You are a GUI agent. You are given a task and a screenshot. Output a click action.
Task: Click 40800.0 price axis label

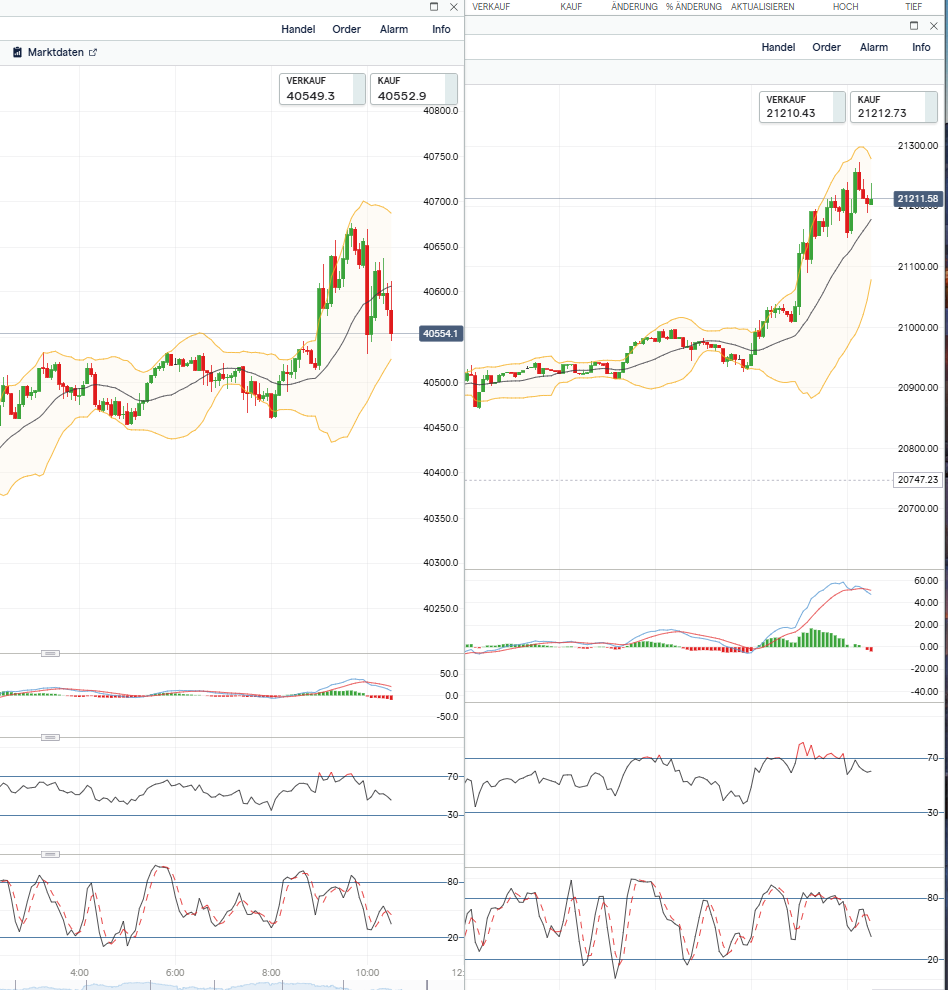[x=441, y=111]
